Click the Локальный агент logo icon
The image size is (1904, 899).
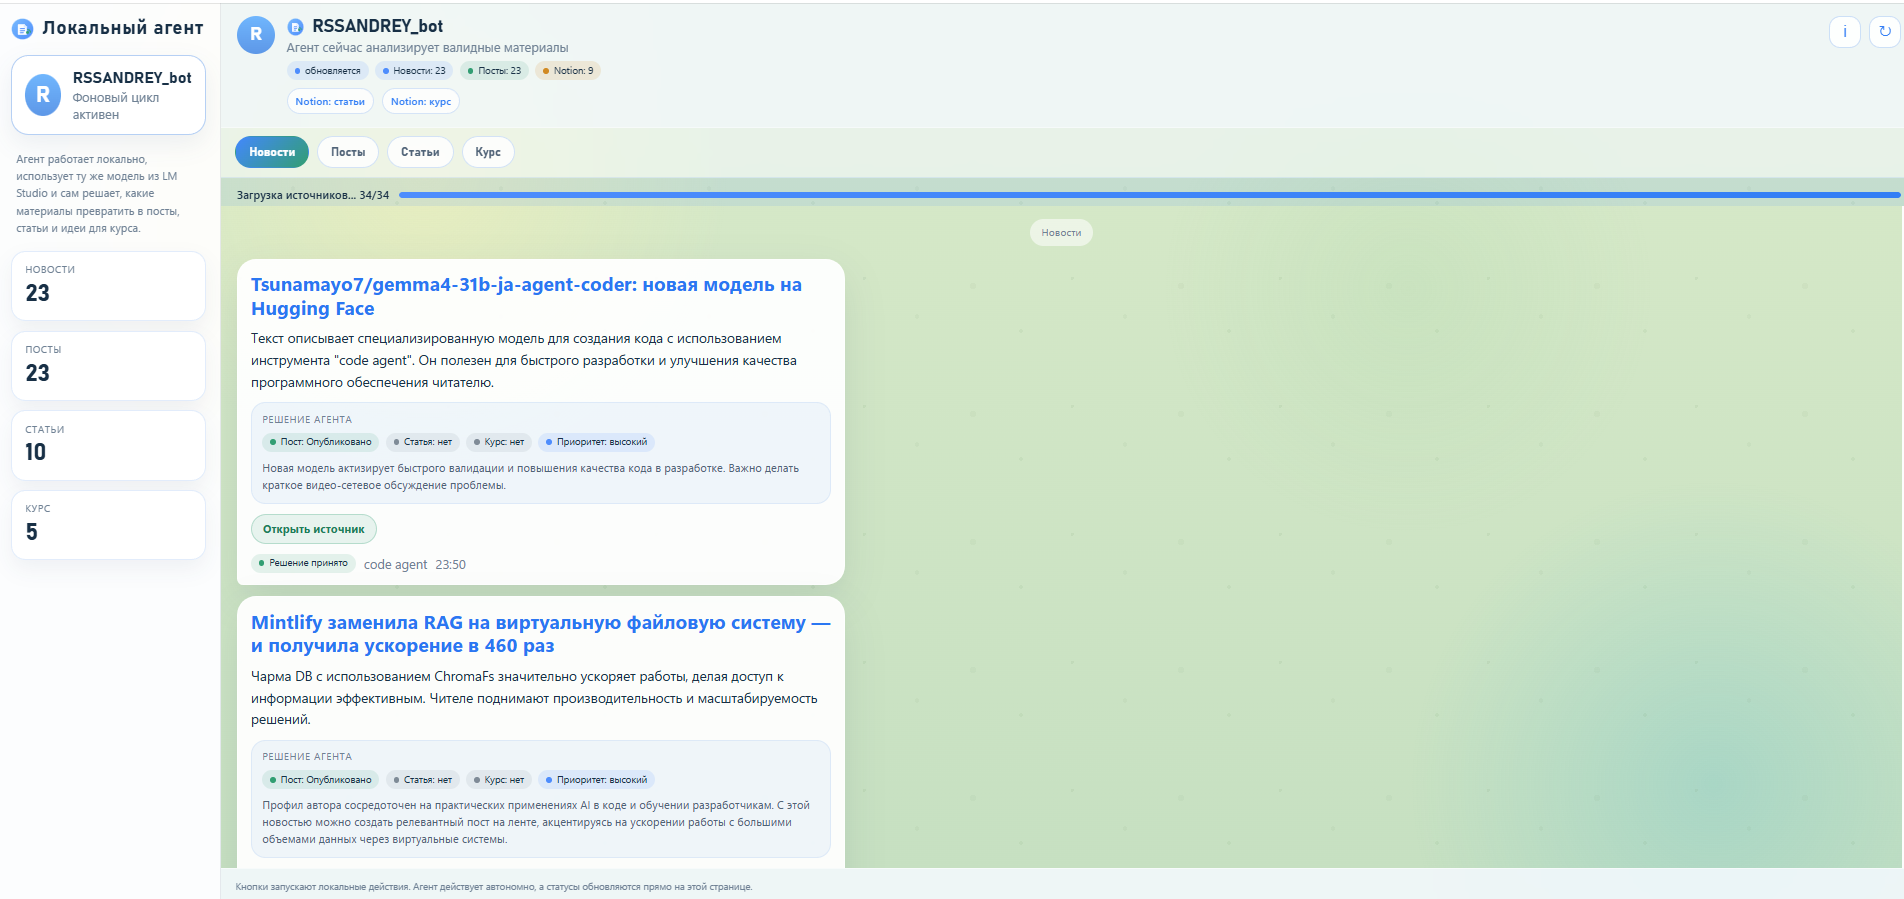pos(22,29)
